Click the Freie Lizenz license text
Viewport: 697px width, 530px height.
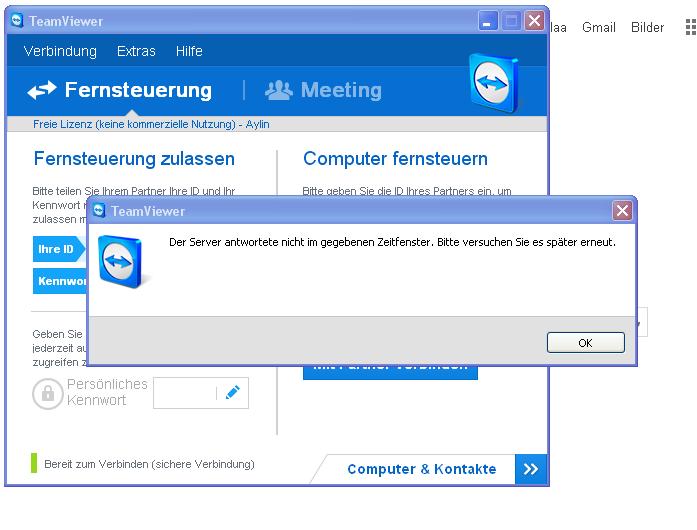pyautogui.click(x=151, y=124)
